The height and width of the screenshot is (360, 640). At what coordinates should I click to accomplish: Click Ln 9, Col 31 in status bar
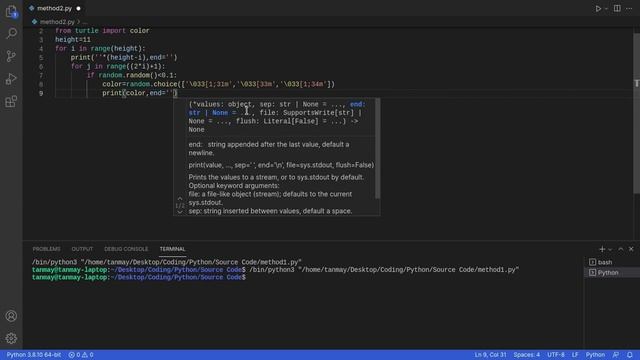(x=490, y=355)
